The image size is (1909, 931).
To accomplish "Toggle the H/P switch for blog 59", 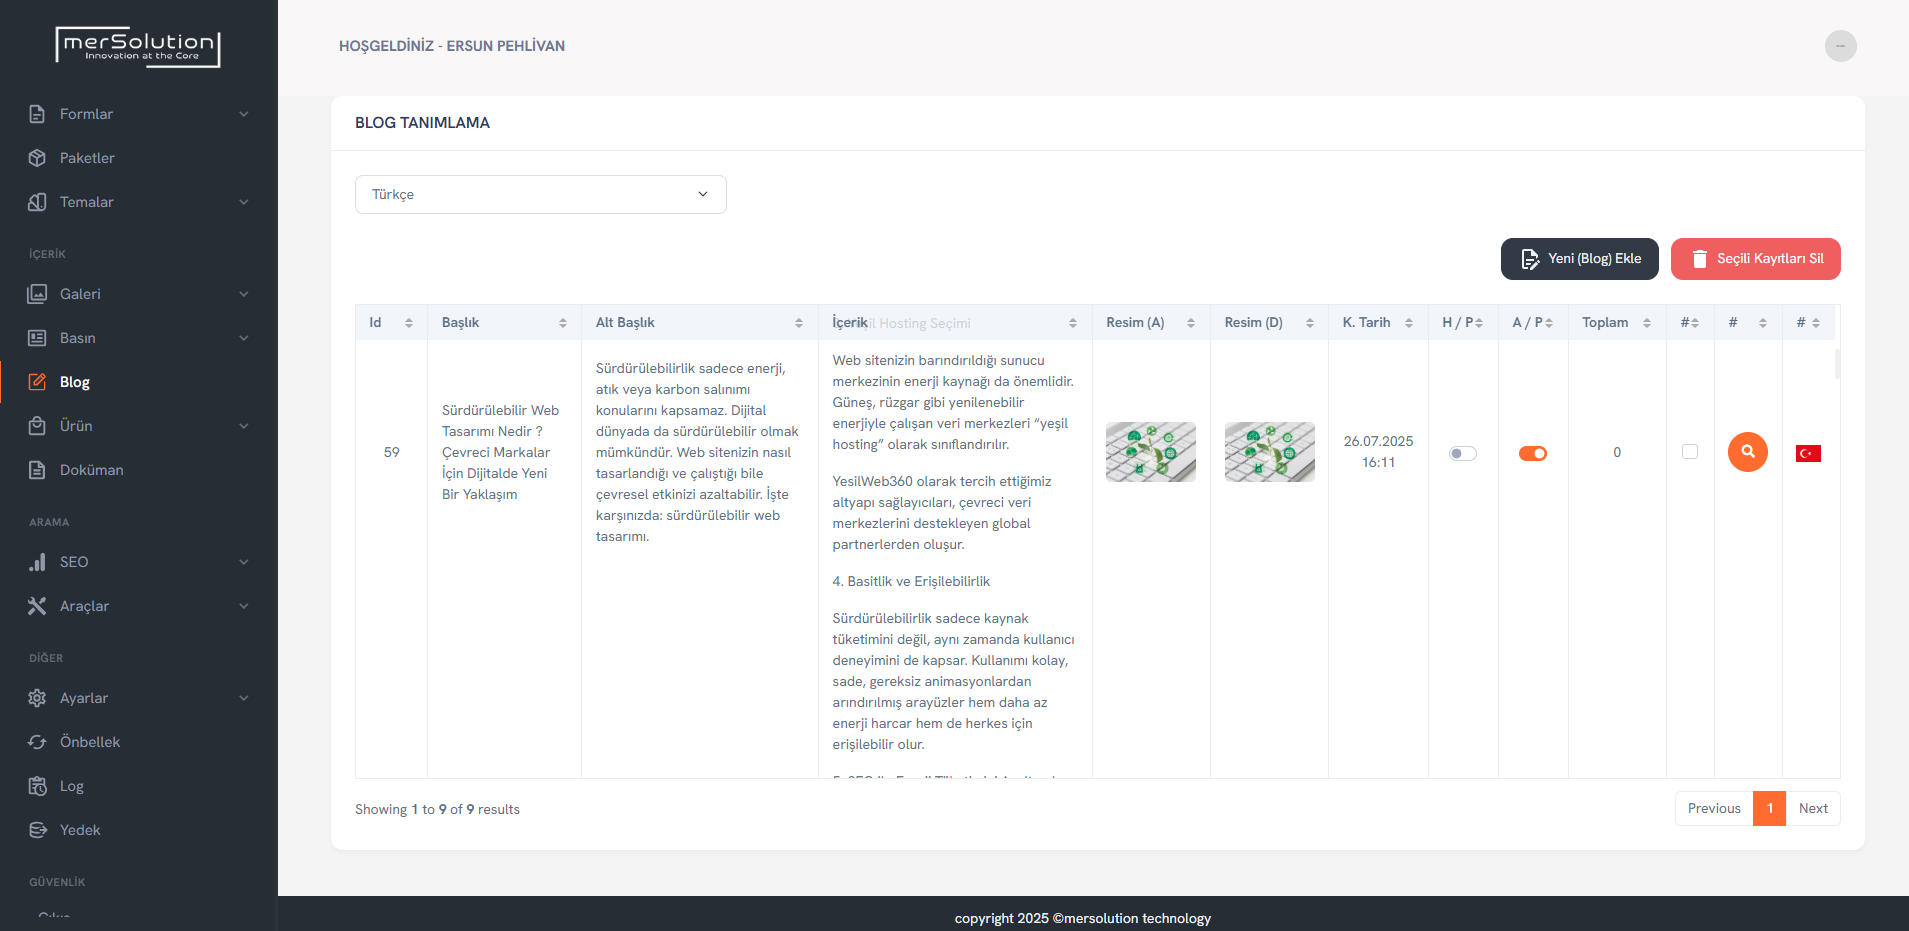I will (x=1462, y=453).
